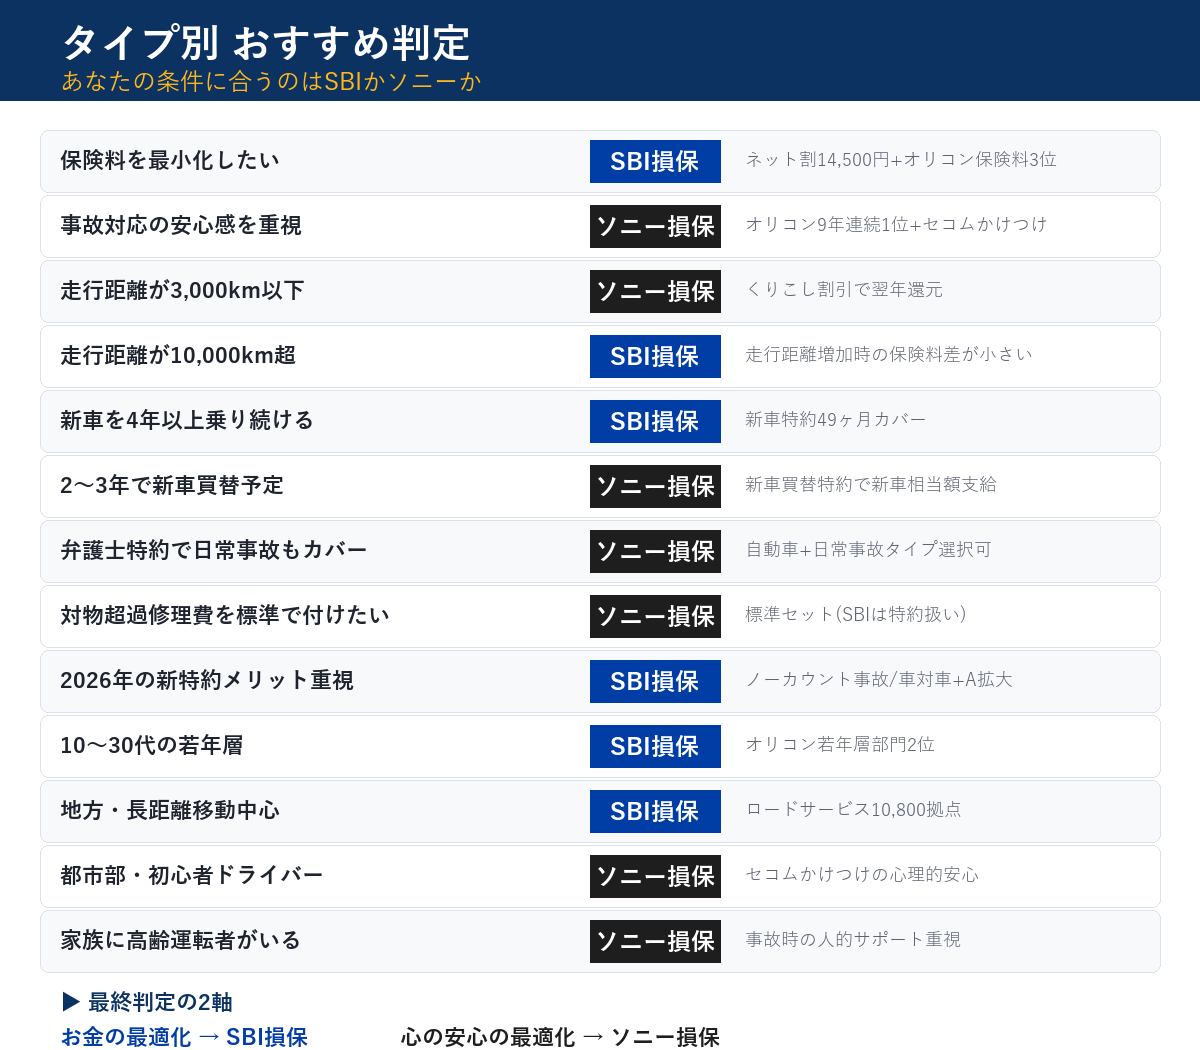
Task: Click ソニー損保 on the 対物超過修理費 row
Action: 655,616
